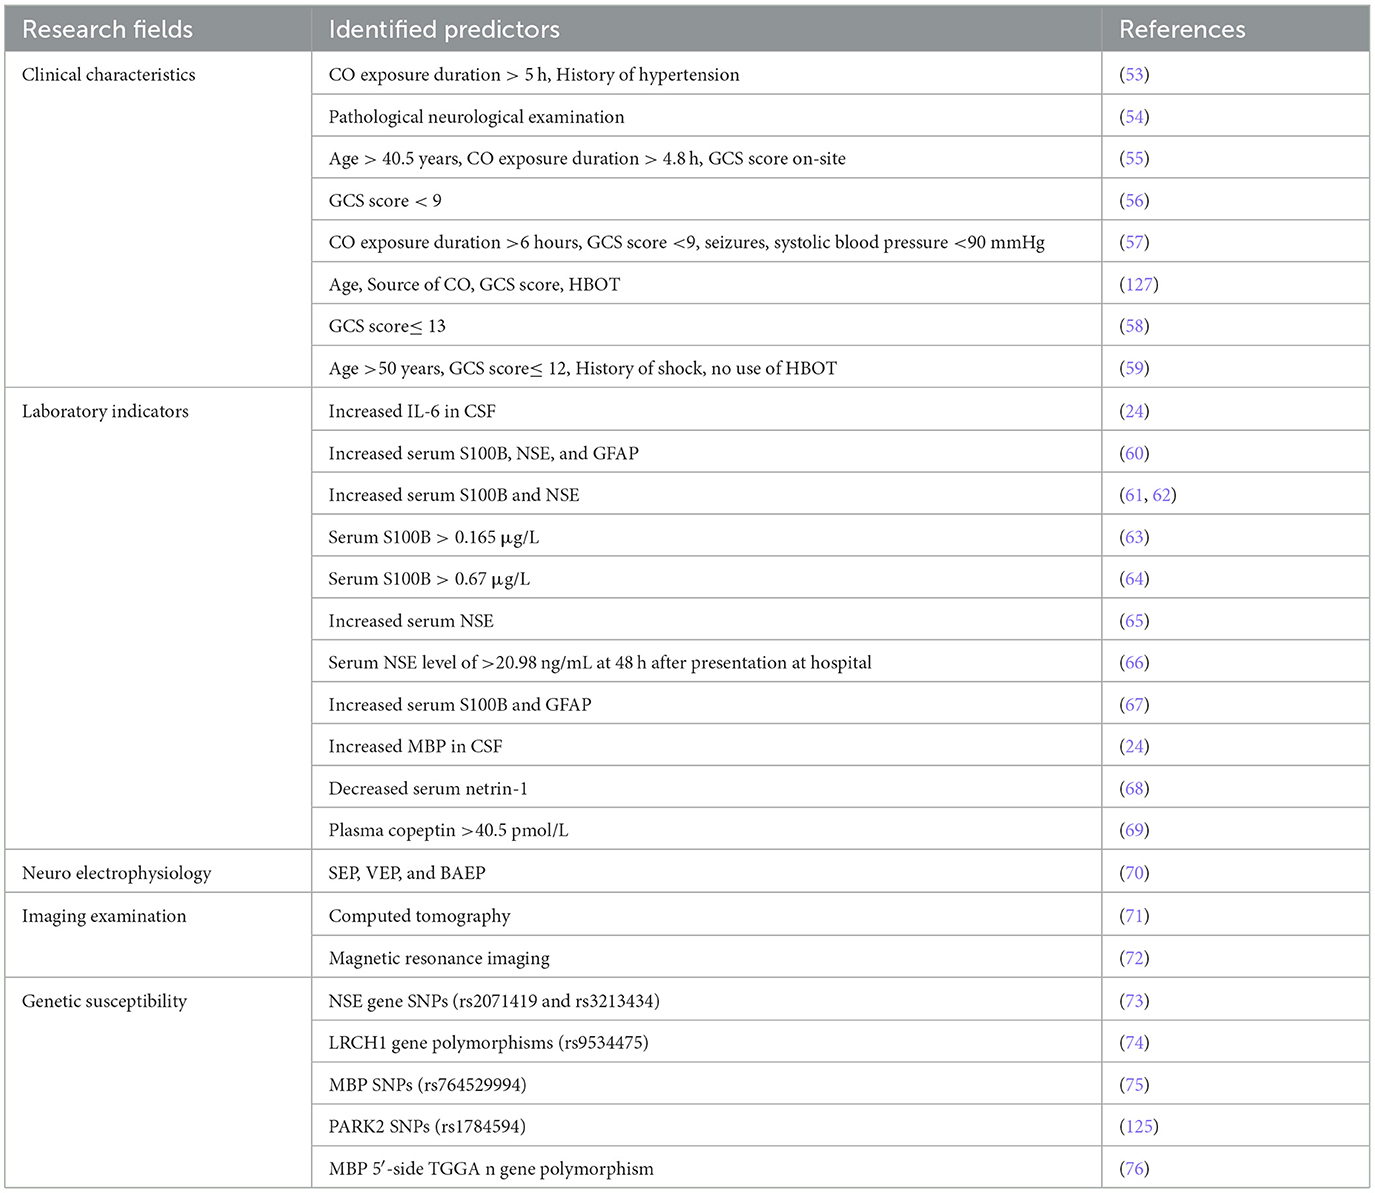Open reference link 59
This screenshot has width=1375, height=1193.
pos(1134,369)
